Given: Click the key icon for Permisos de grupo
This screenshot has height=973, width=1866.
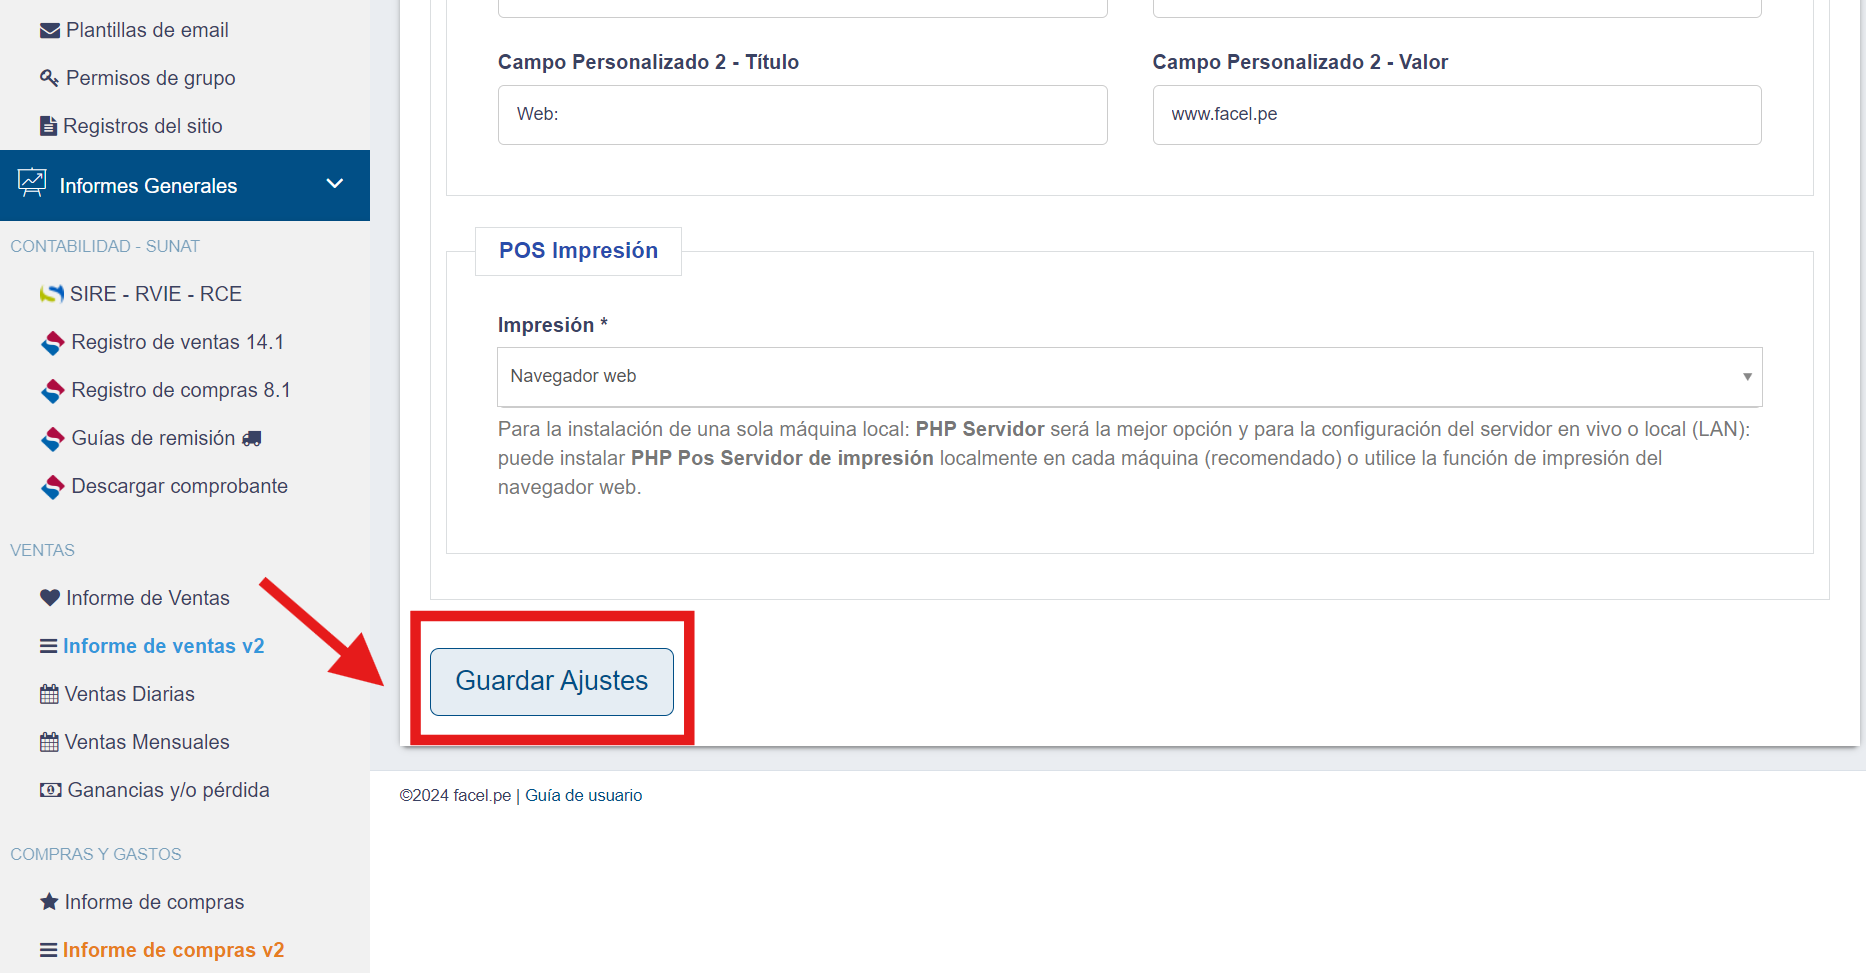Looking at the screenshot, I should coord(49,78).
